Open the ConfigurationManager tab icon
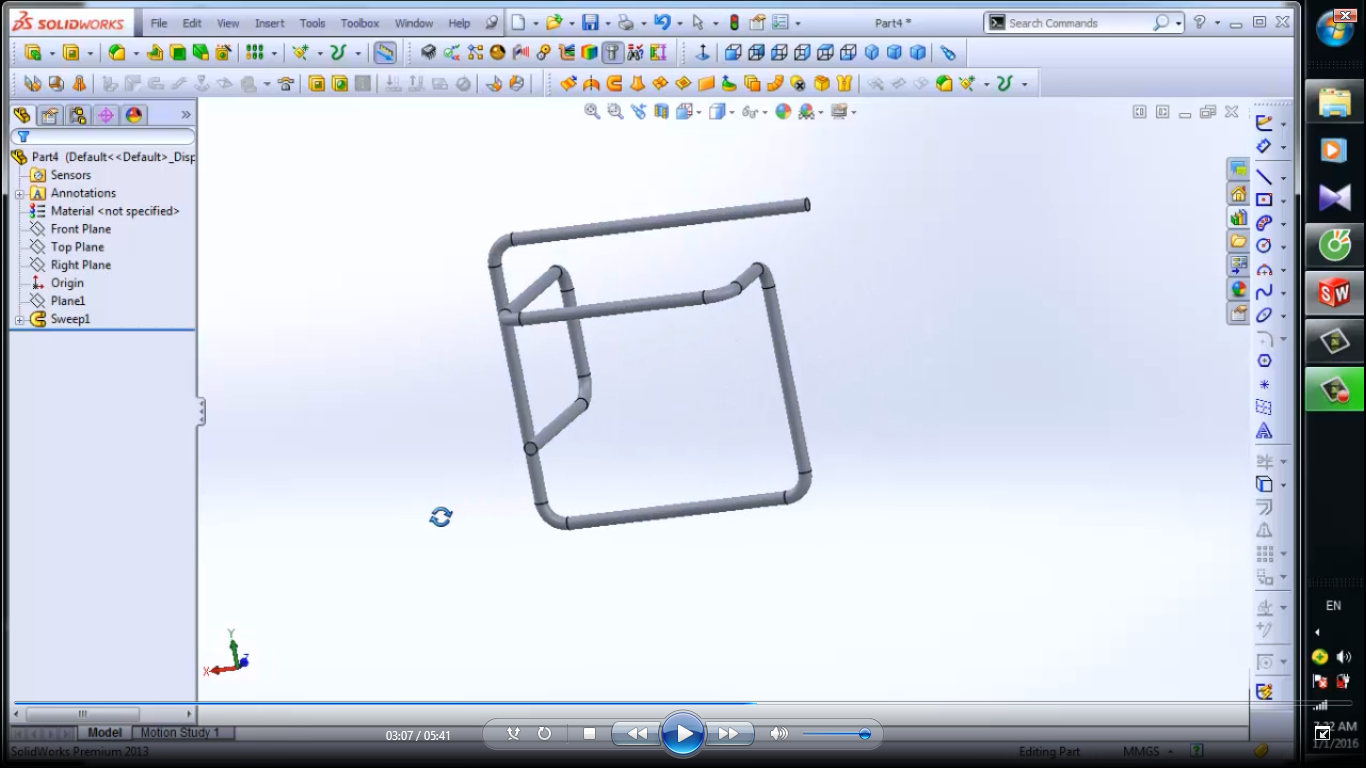This screenshot has height=768, width=1366. tap(77, 116)
